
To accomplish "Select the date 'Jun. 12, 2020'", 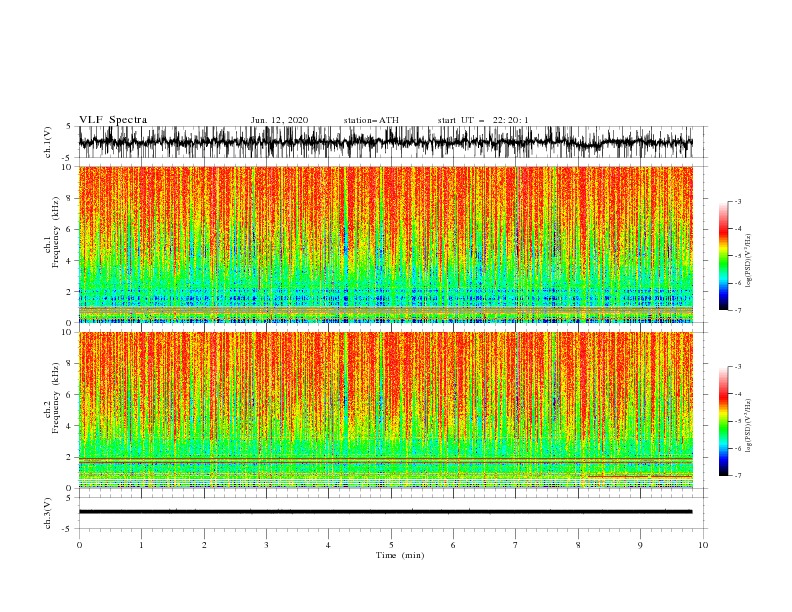I will coord(279,120).
